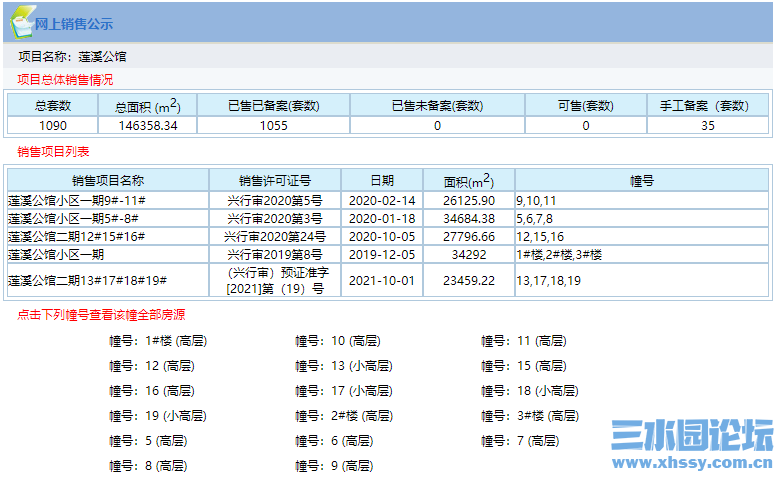Click project name 项目名称：莲溪公馆
Screen dimensions: 779x481
73,57
